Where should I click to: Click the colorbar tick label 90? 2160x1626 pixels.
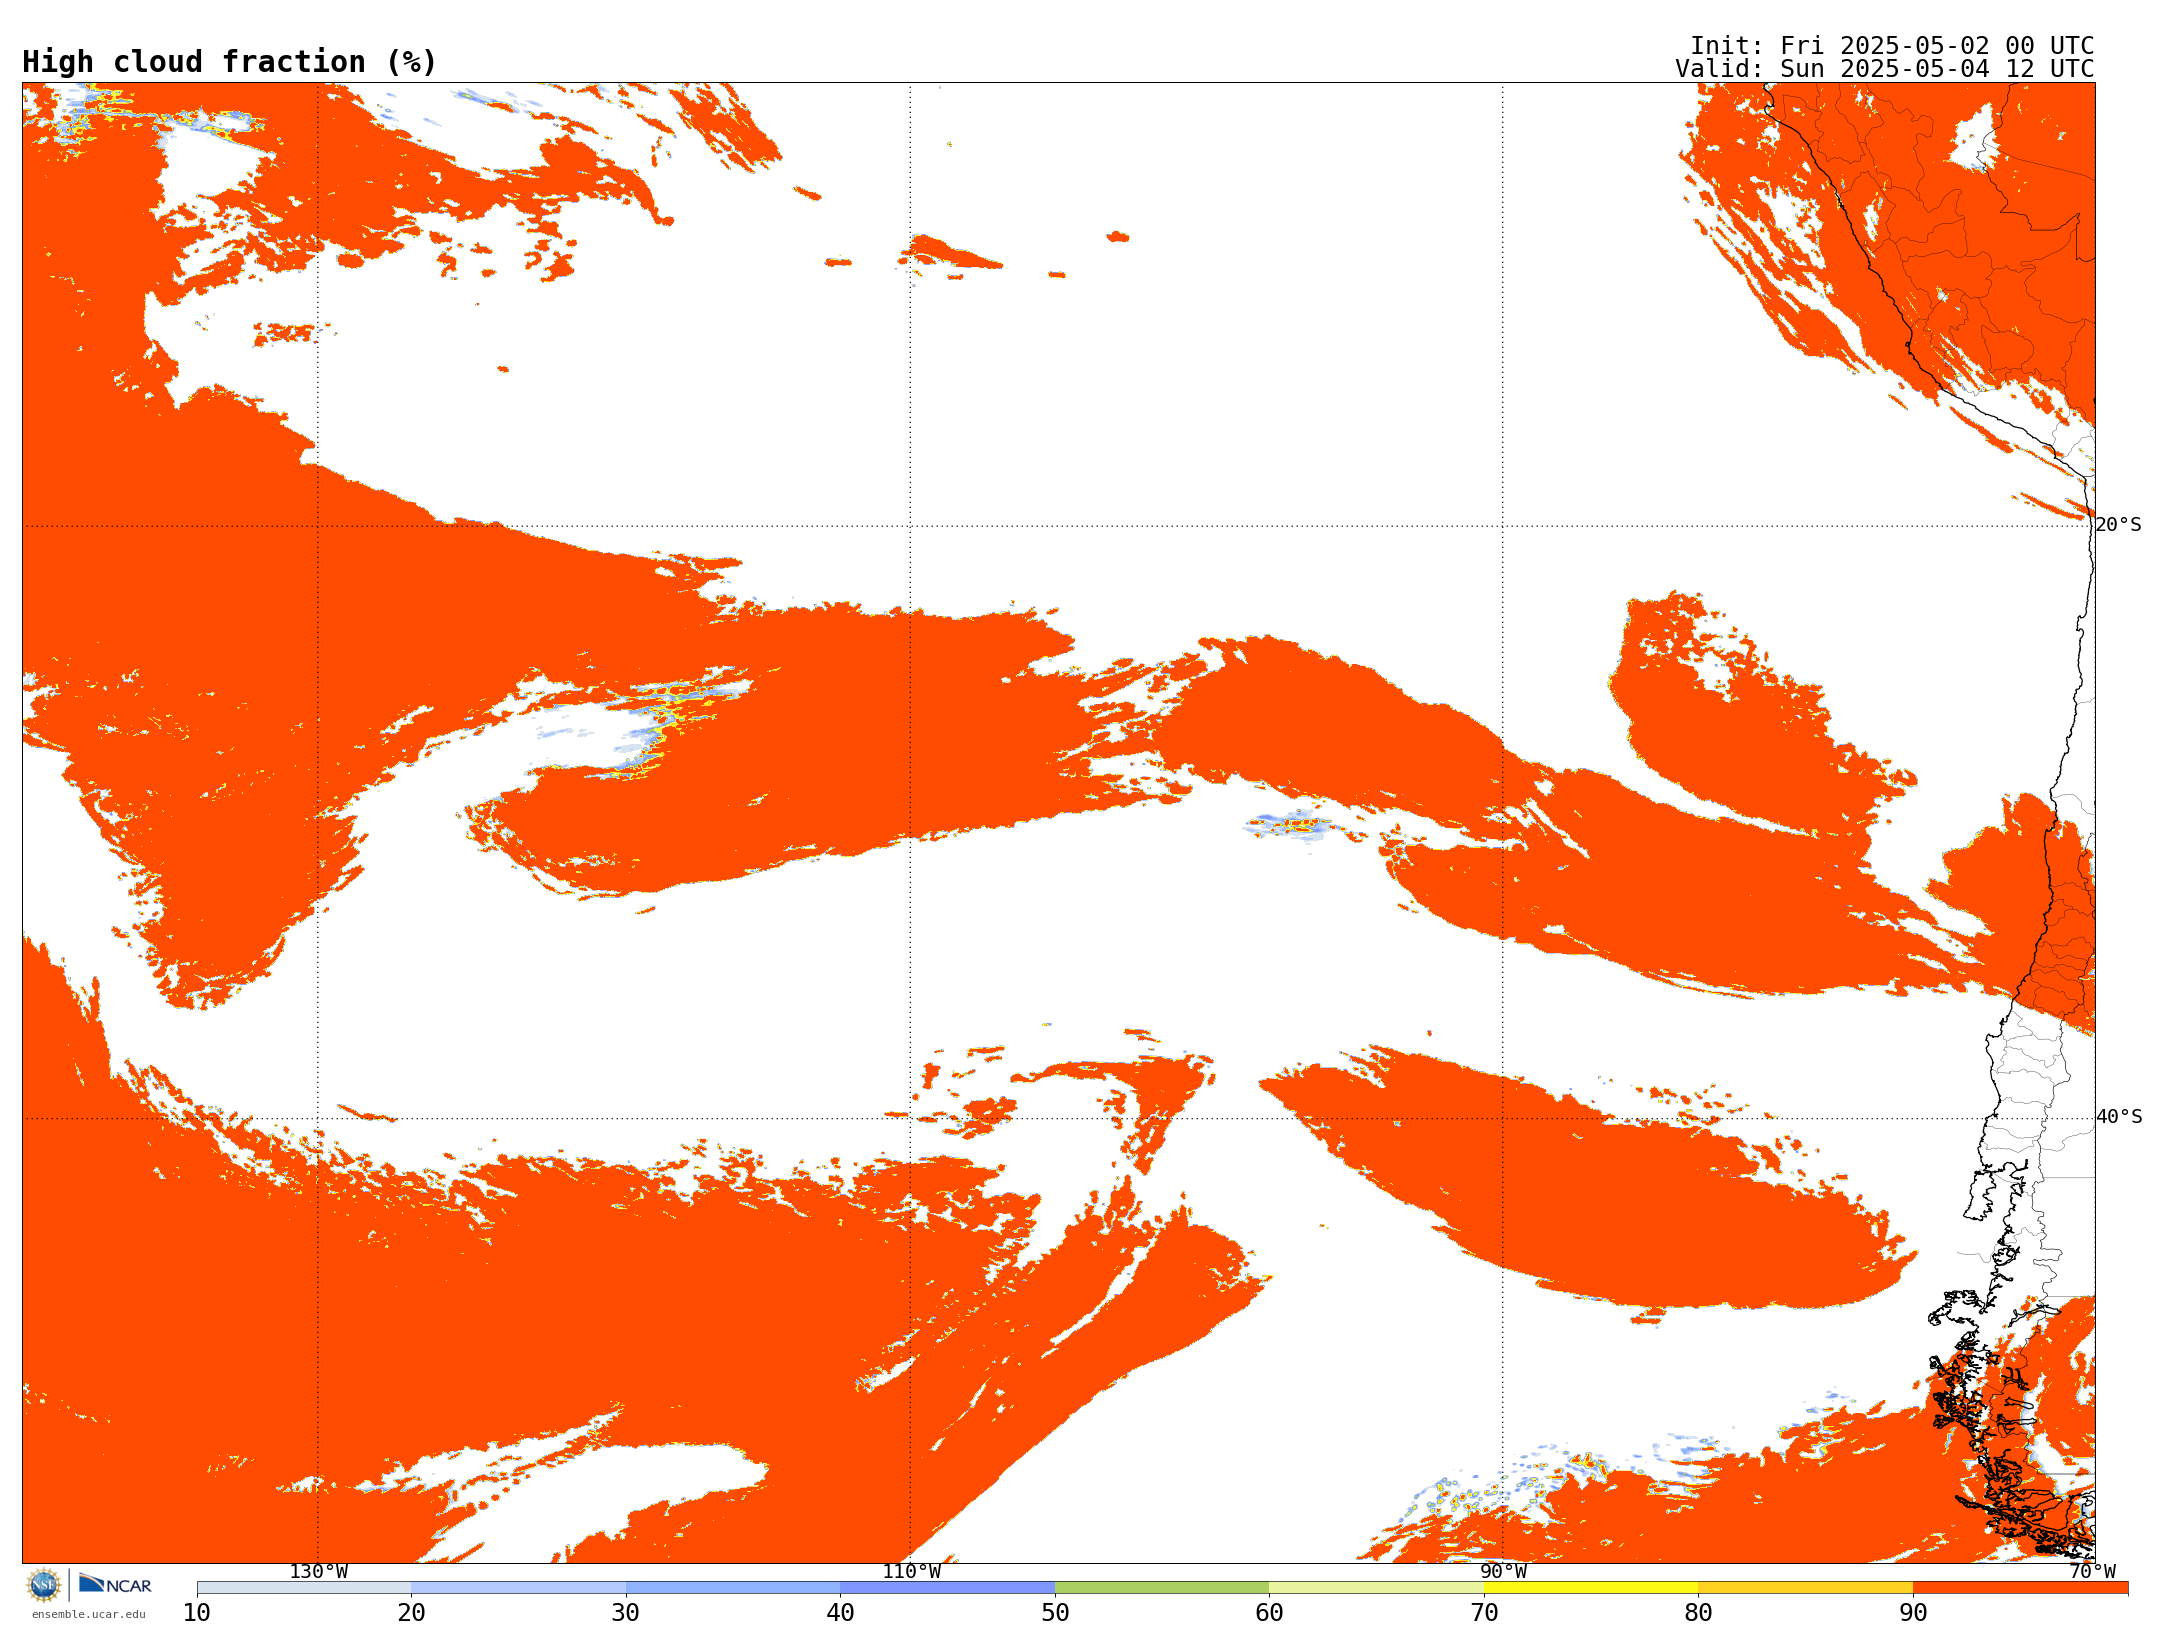(x=1913, y=1613)
